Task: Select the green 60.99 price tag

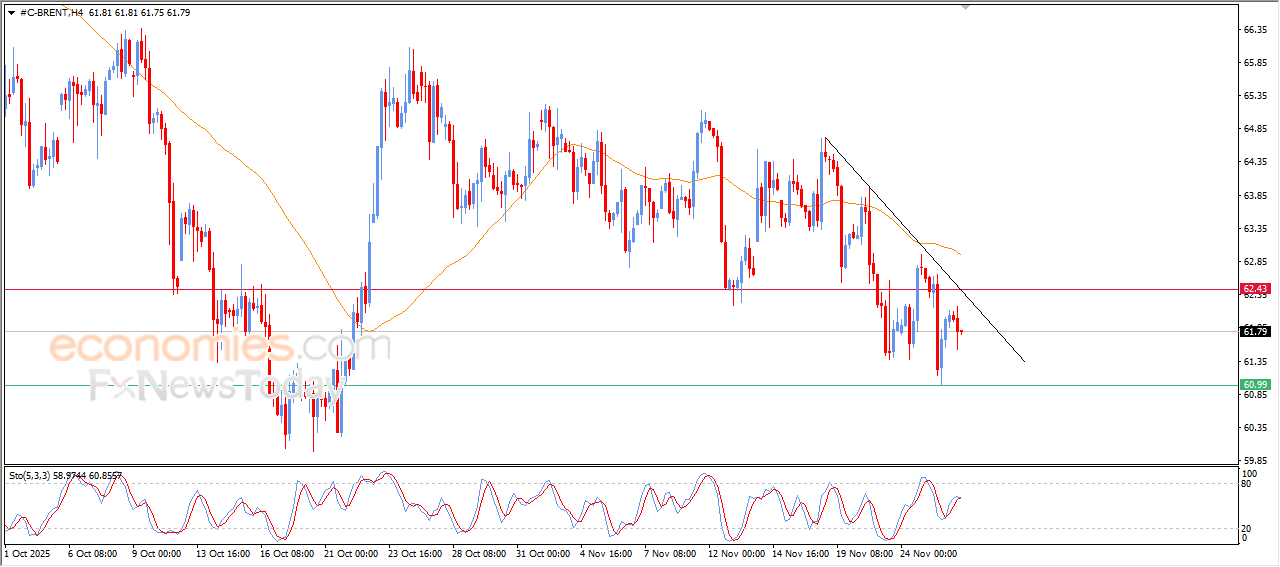Action: point(1255,385)
